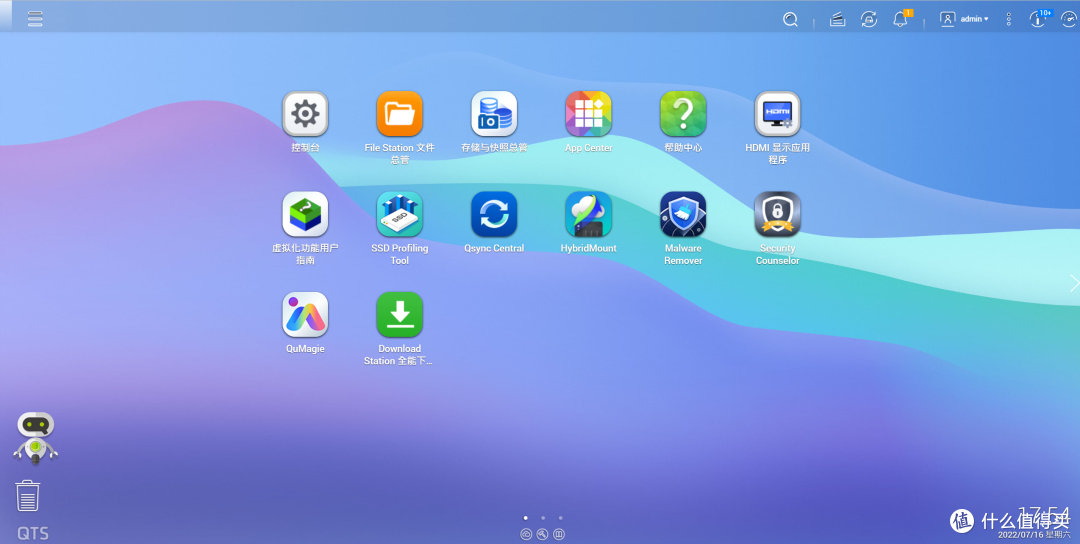Click the tools icon at bottom center
1080x544 pixels.
coord(543,534)
